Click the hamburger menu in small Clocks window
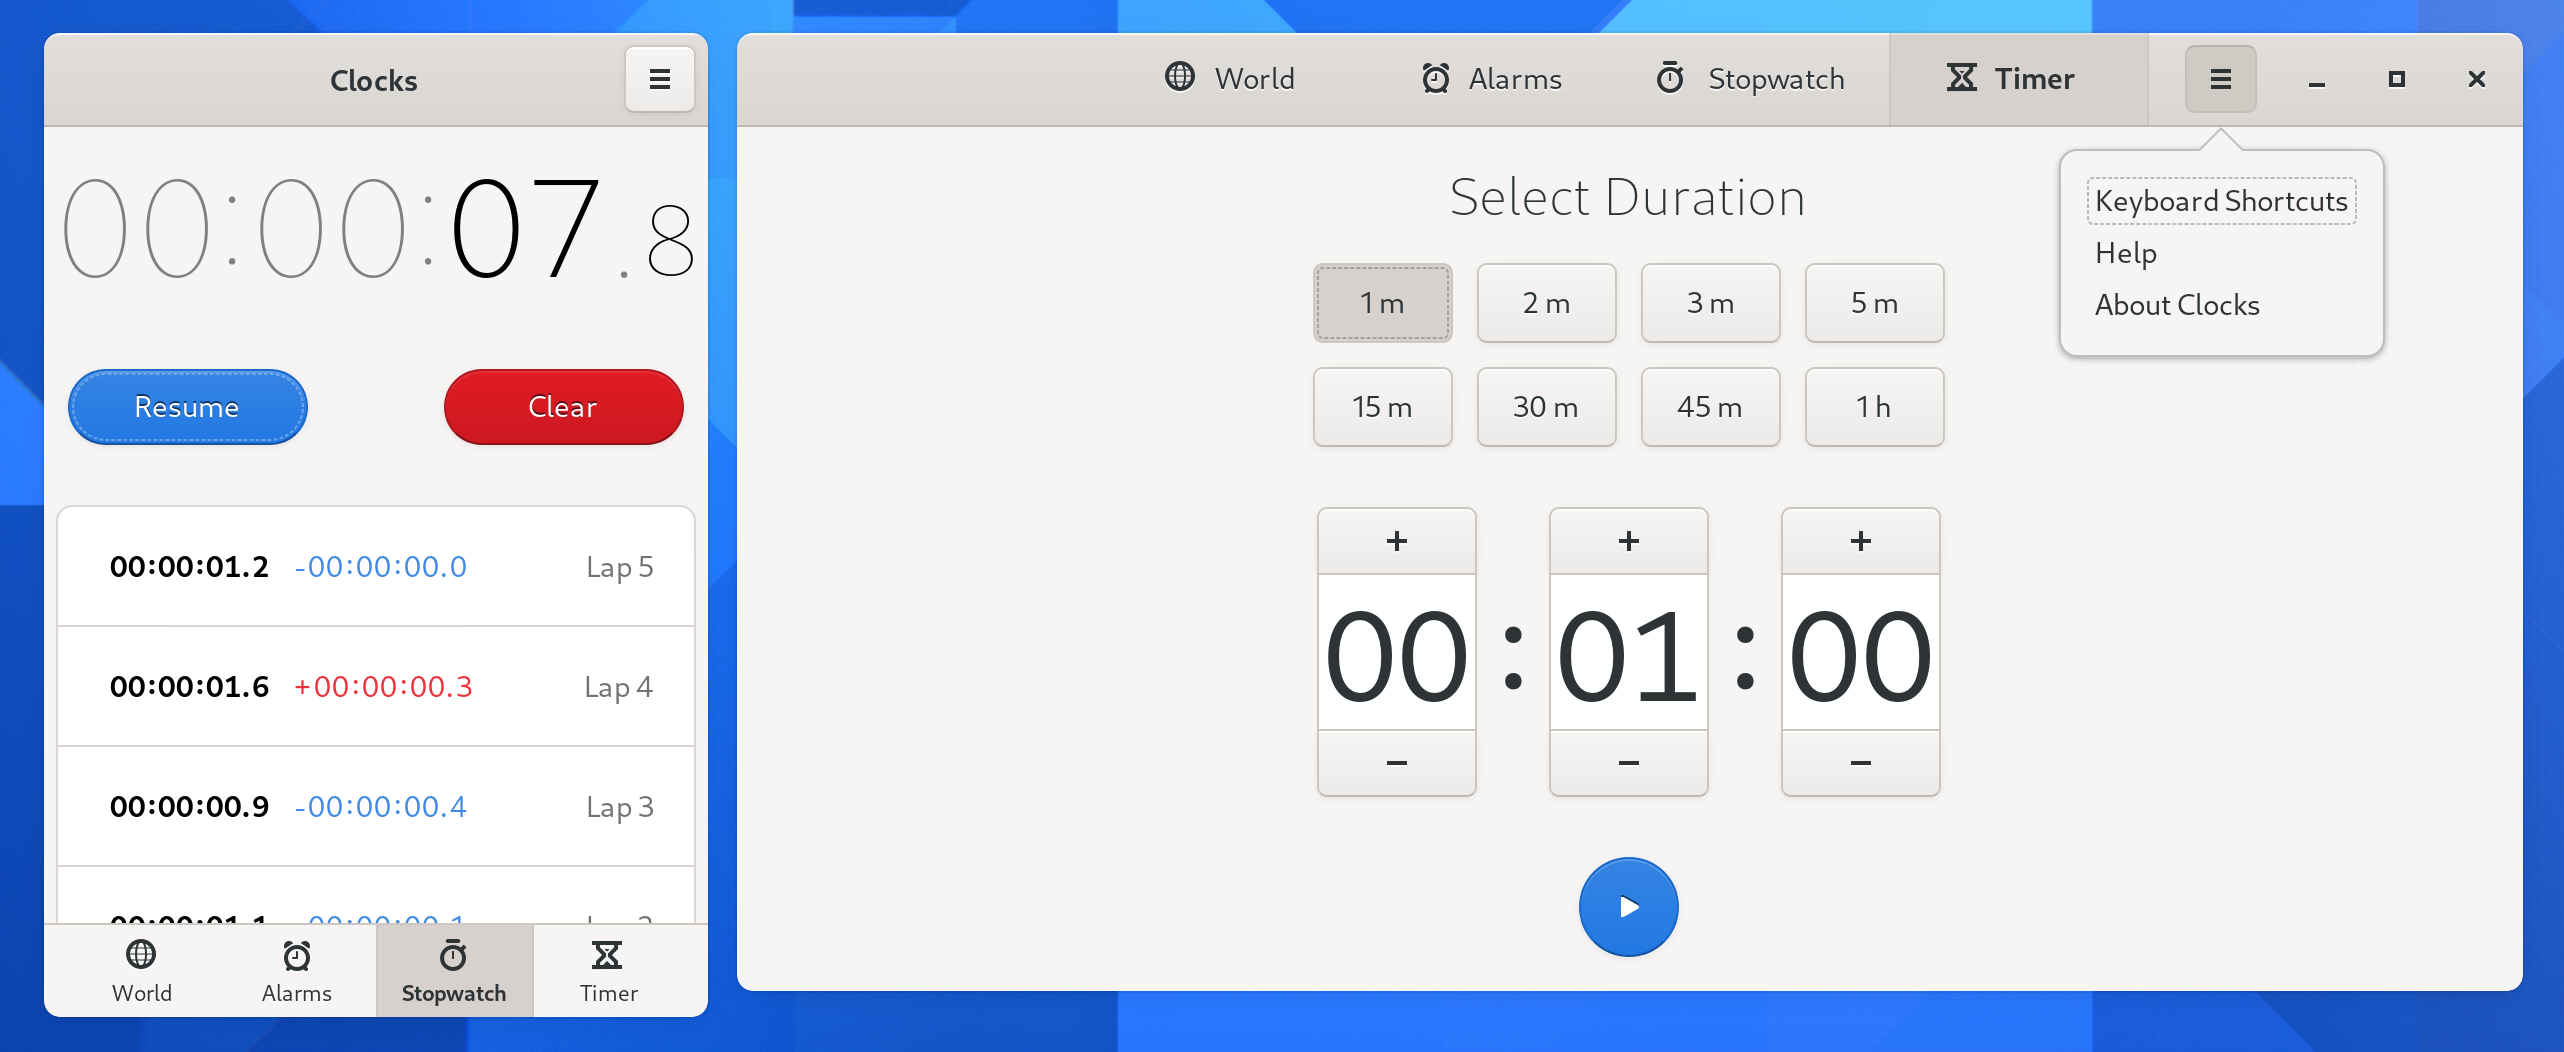Image resolution: width=2564 pixels, height=1052 pixels. (659, 79)
